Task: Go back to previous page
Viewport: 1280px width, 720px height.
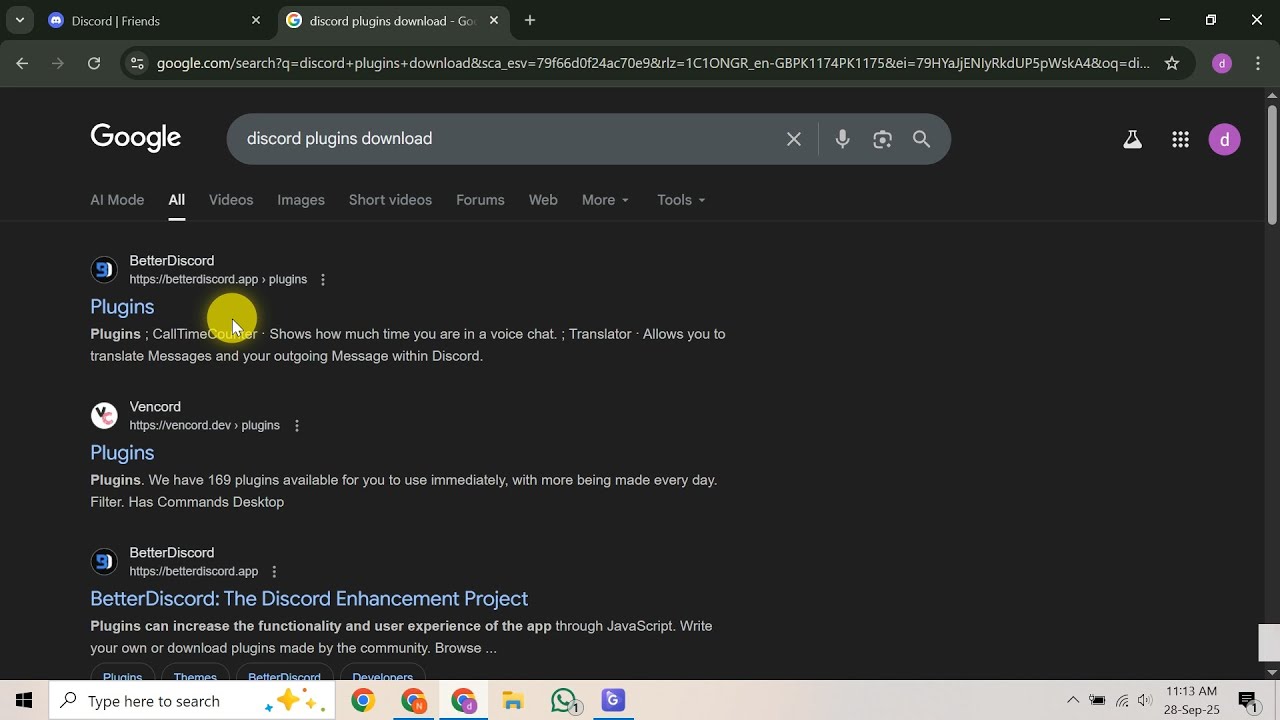Action: [x=22, y=63]
